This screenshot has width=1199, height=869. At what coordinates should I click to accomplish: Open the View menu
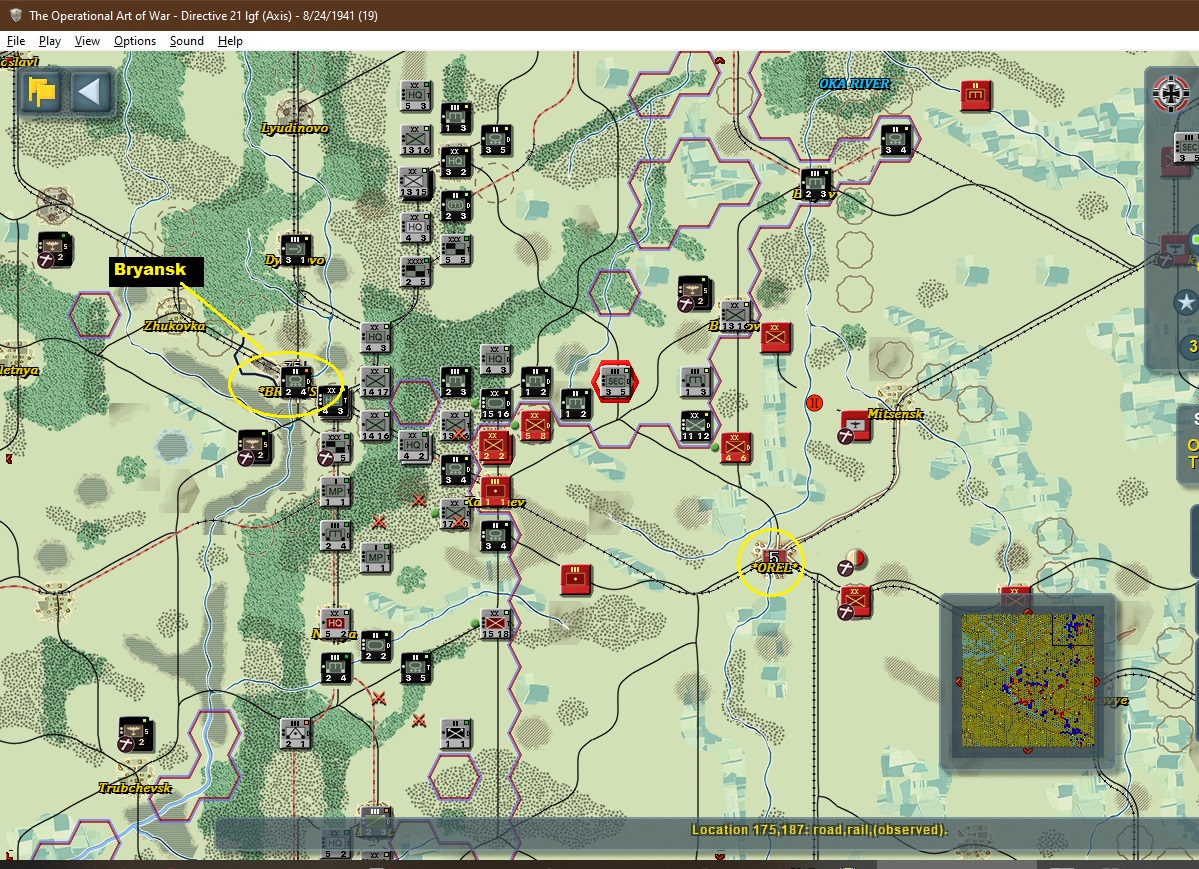click(x=87, y=41)
